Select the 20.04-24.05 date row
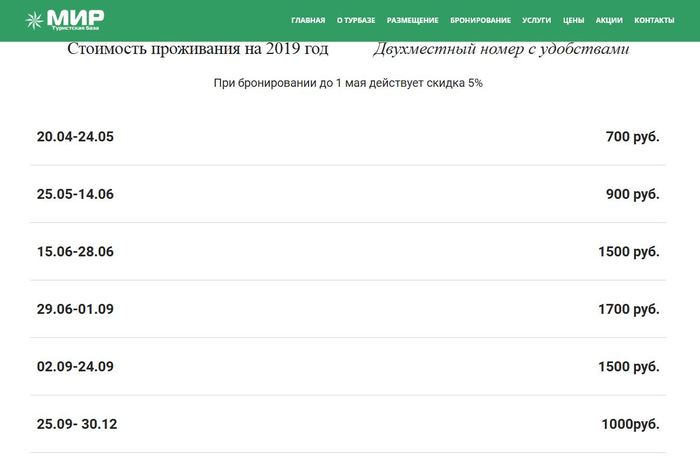The height and width of the screenshot is (474, 700). coord(75,136)
